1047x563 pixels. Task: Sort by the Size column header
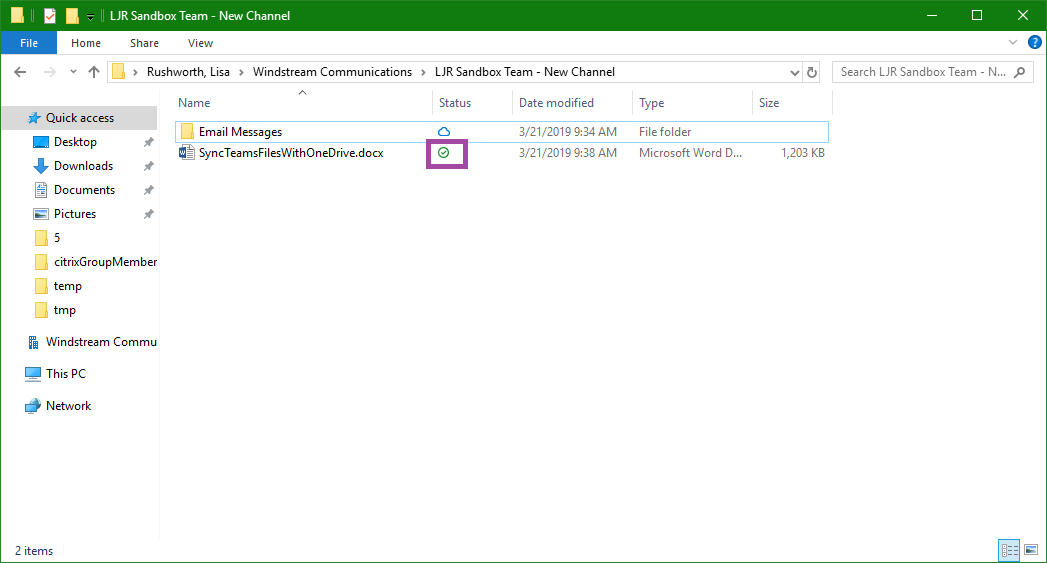pos(792,103)
